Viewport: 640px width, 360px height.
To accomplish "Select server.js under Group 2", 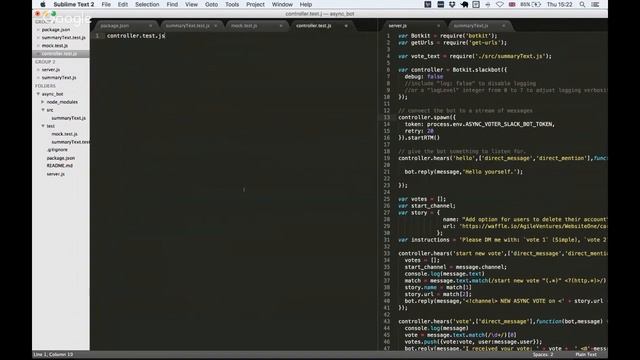I will tap(51, 70).
